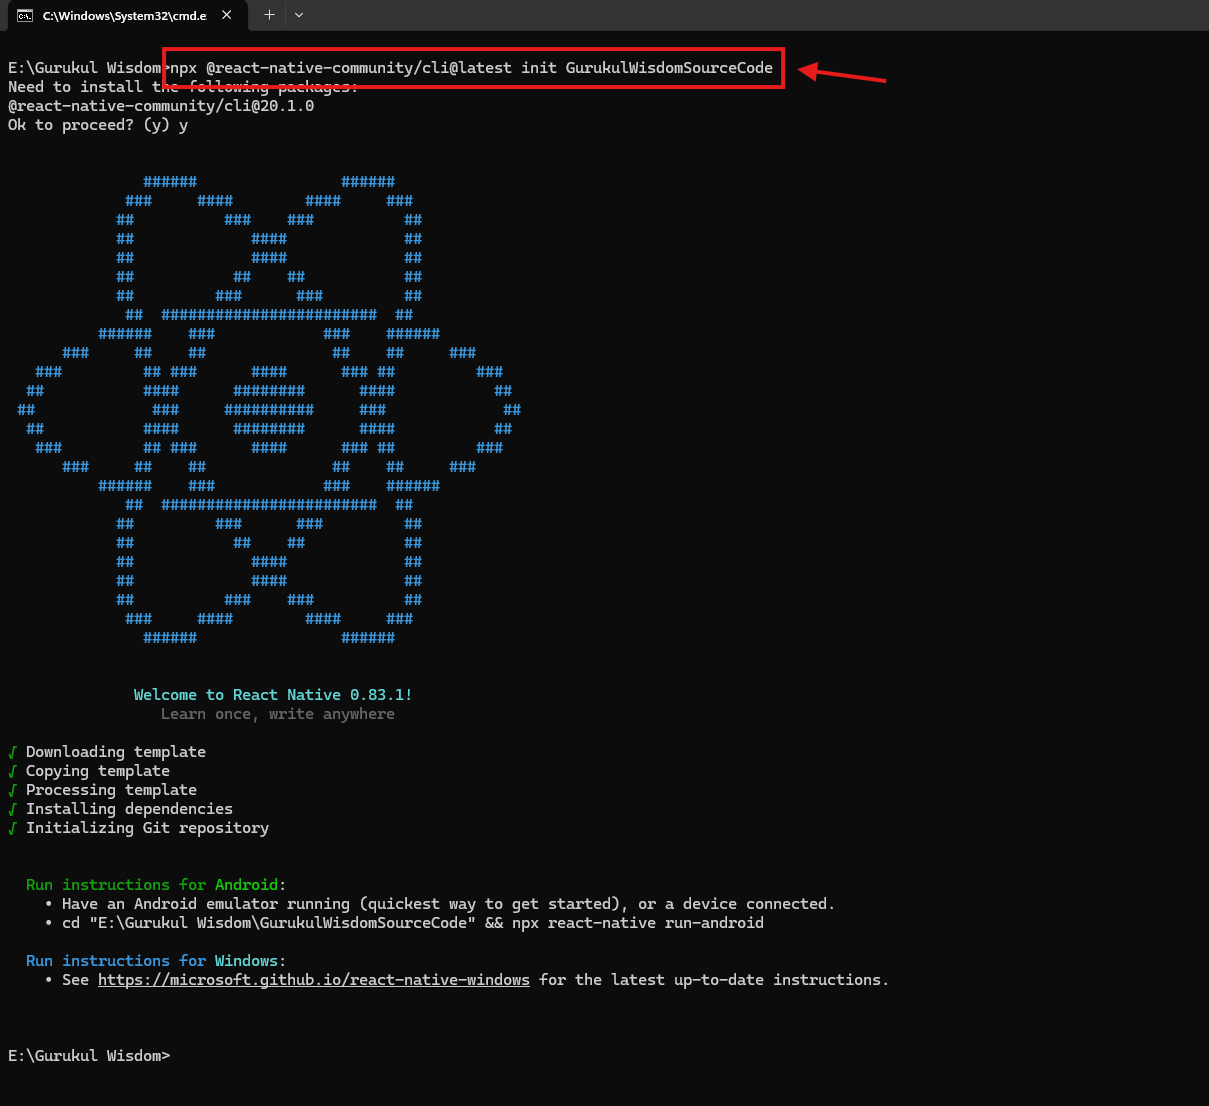This screenshot has width=1209, height=1106.
Task: Click the red arrow annotation
Action: coord(842,74)
